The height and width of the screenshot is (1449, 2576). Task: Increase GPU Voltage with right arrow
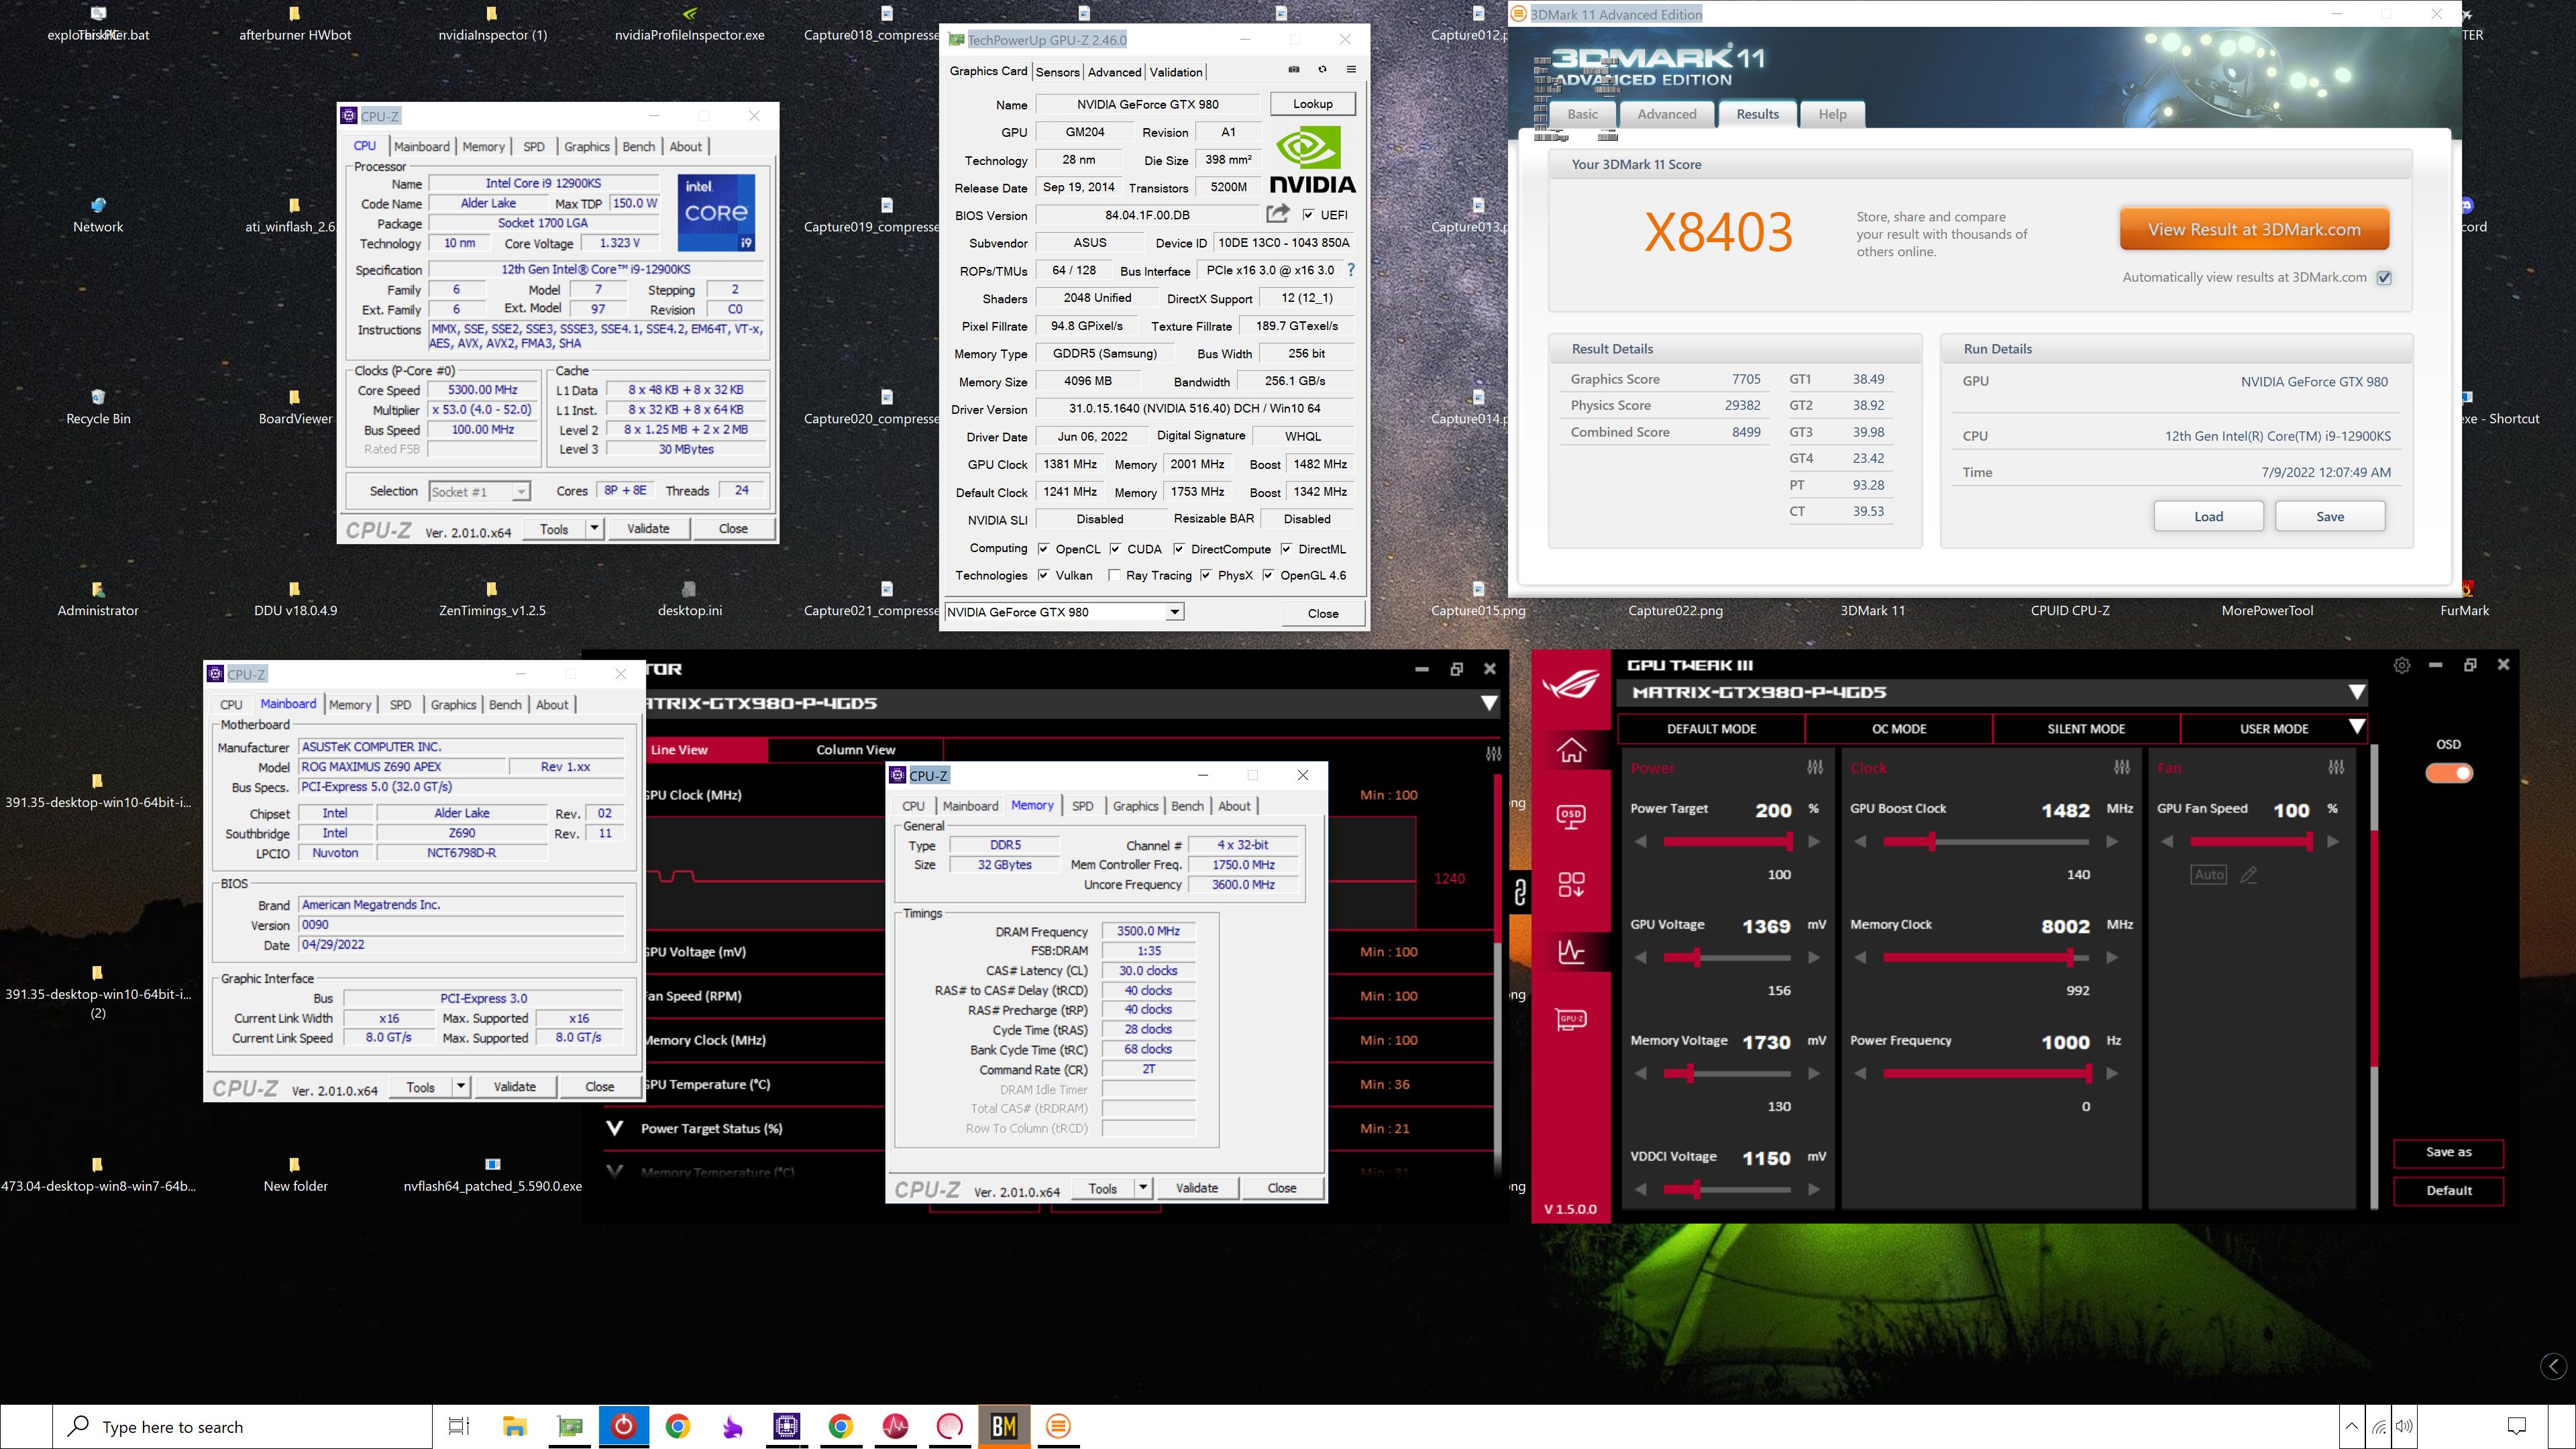1813,958
